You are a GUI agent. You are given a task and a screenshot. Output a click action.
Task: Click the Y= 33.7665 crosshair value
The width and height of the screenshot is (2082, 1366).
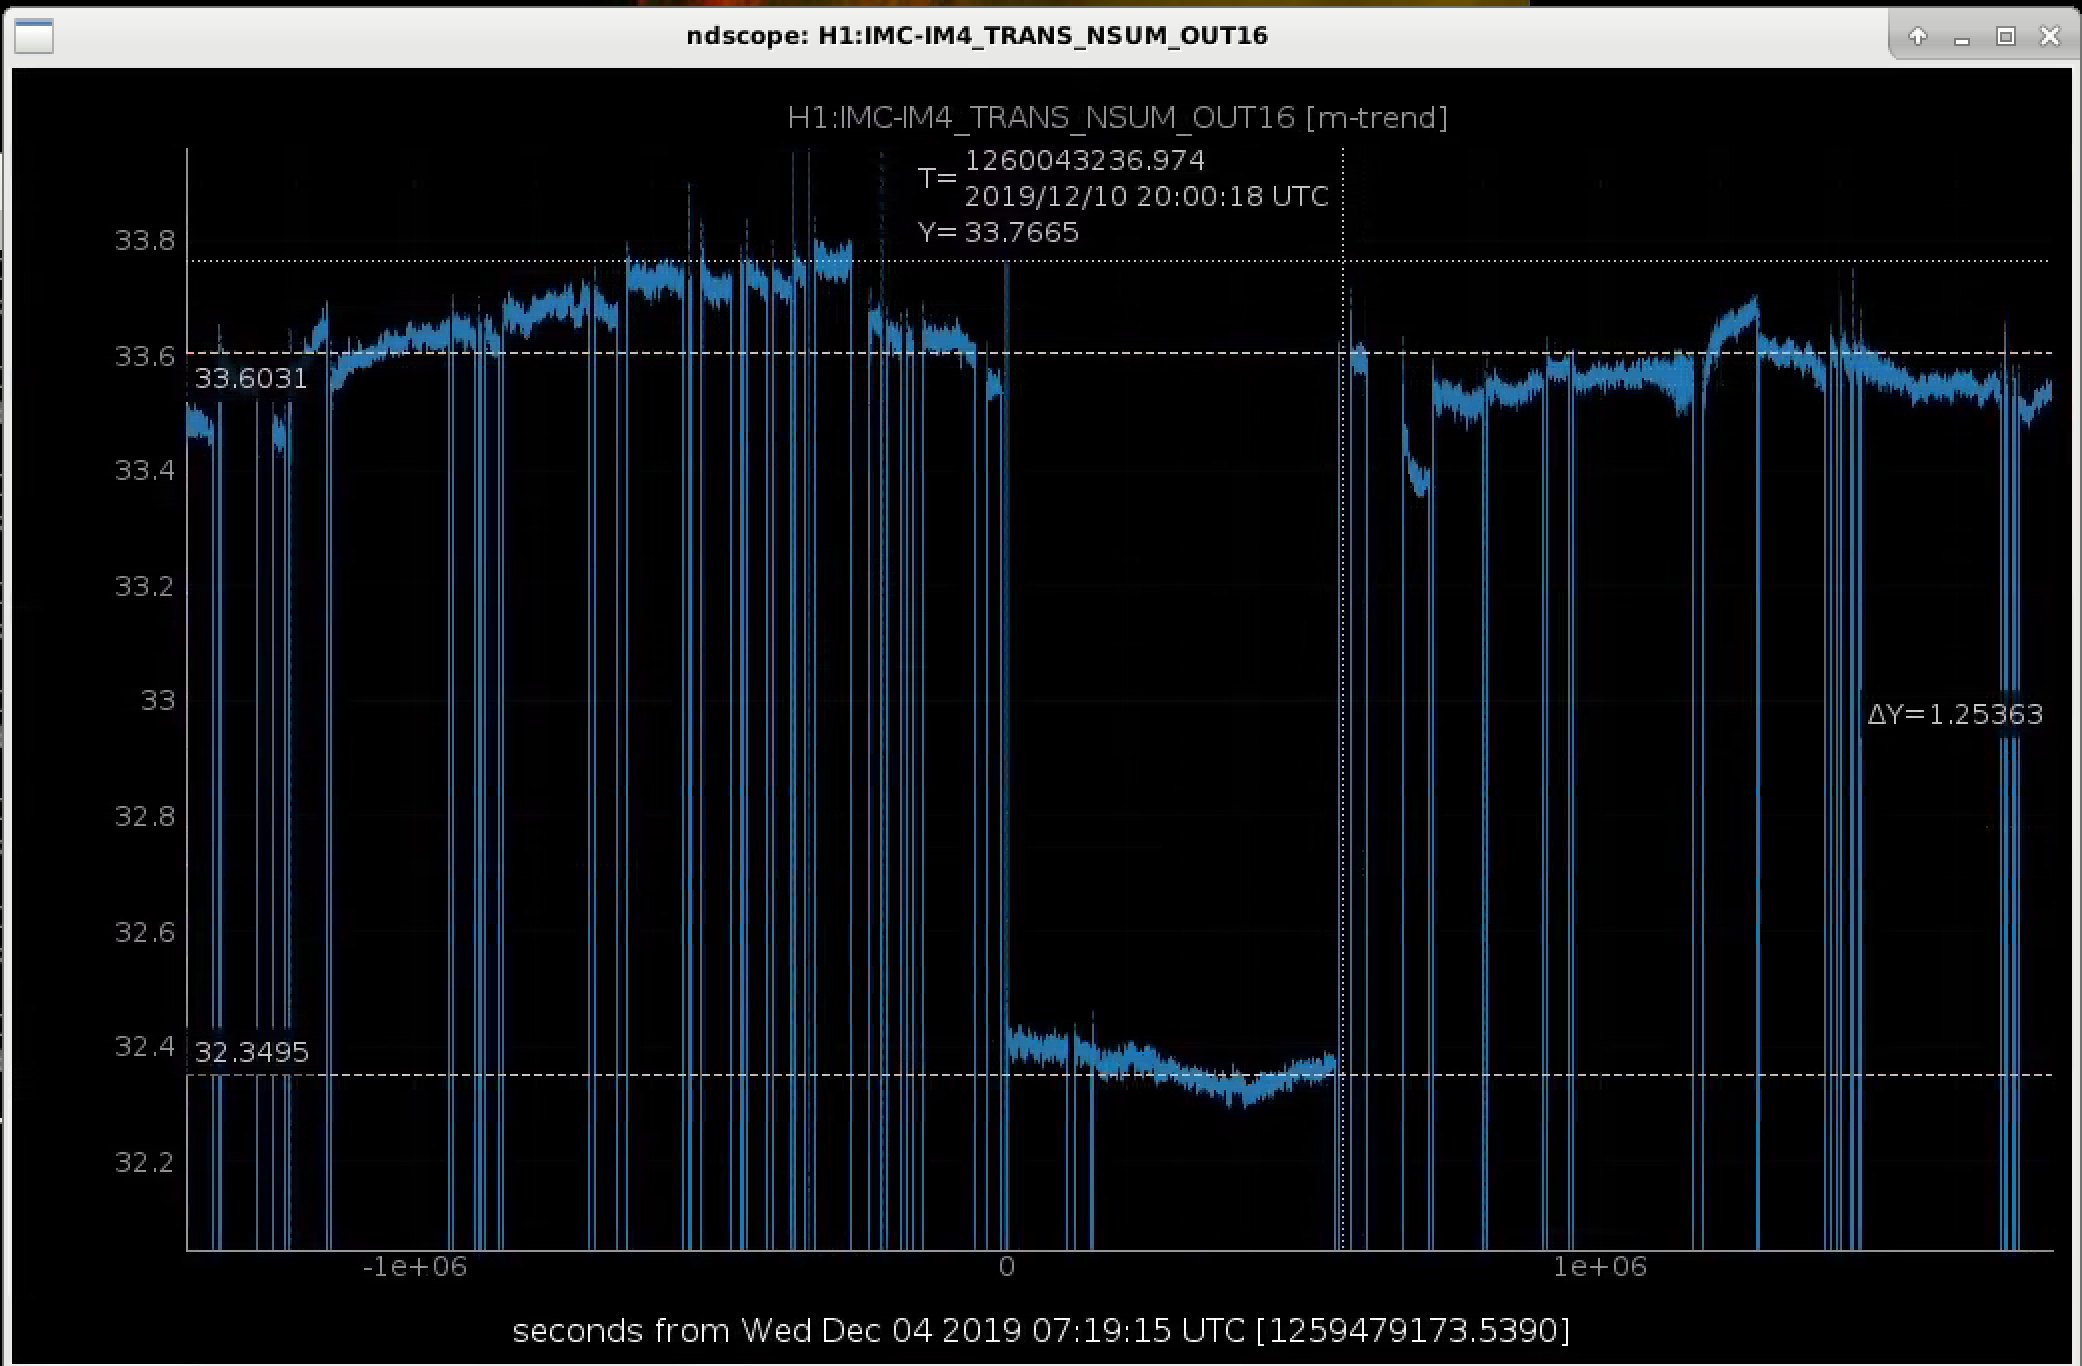click(998, 232)
